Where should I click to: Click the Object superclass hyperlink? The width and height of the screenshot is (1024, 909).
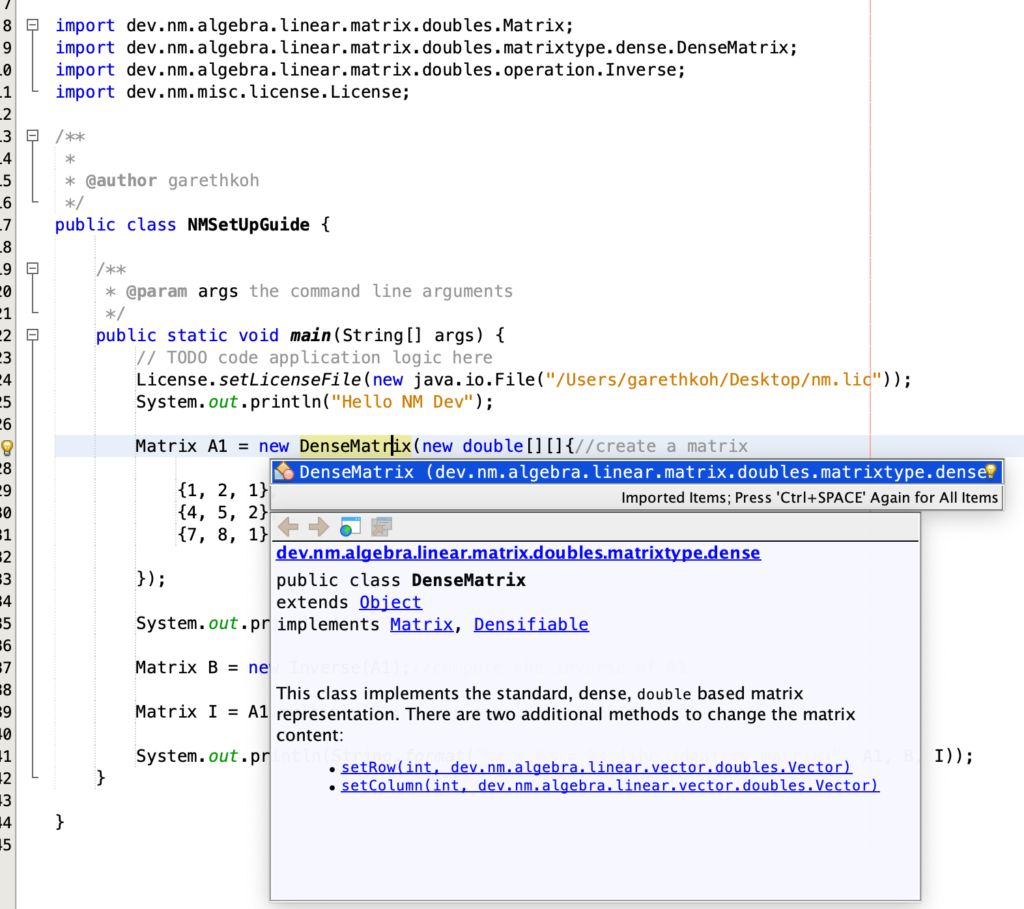tap(390, 602)
